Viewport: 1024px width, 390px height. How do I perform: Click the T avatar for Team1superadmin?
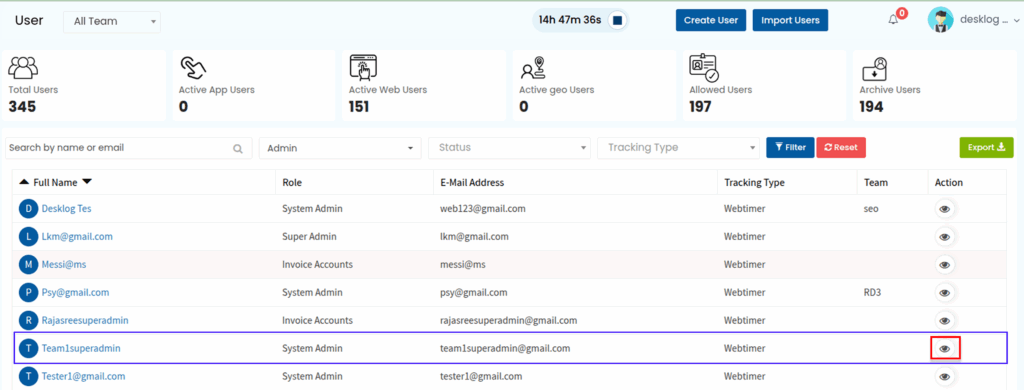[x=29, y=349]
